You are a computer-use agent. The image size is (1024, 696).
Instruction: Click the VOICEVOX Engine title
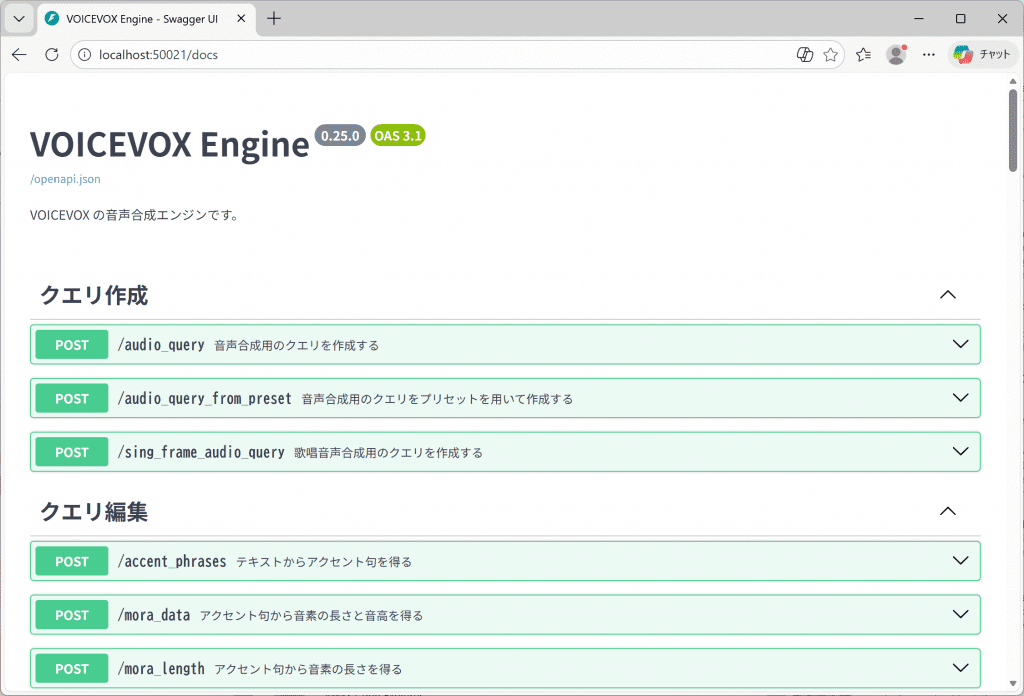170,144
